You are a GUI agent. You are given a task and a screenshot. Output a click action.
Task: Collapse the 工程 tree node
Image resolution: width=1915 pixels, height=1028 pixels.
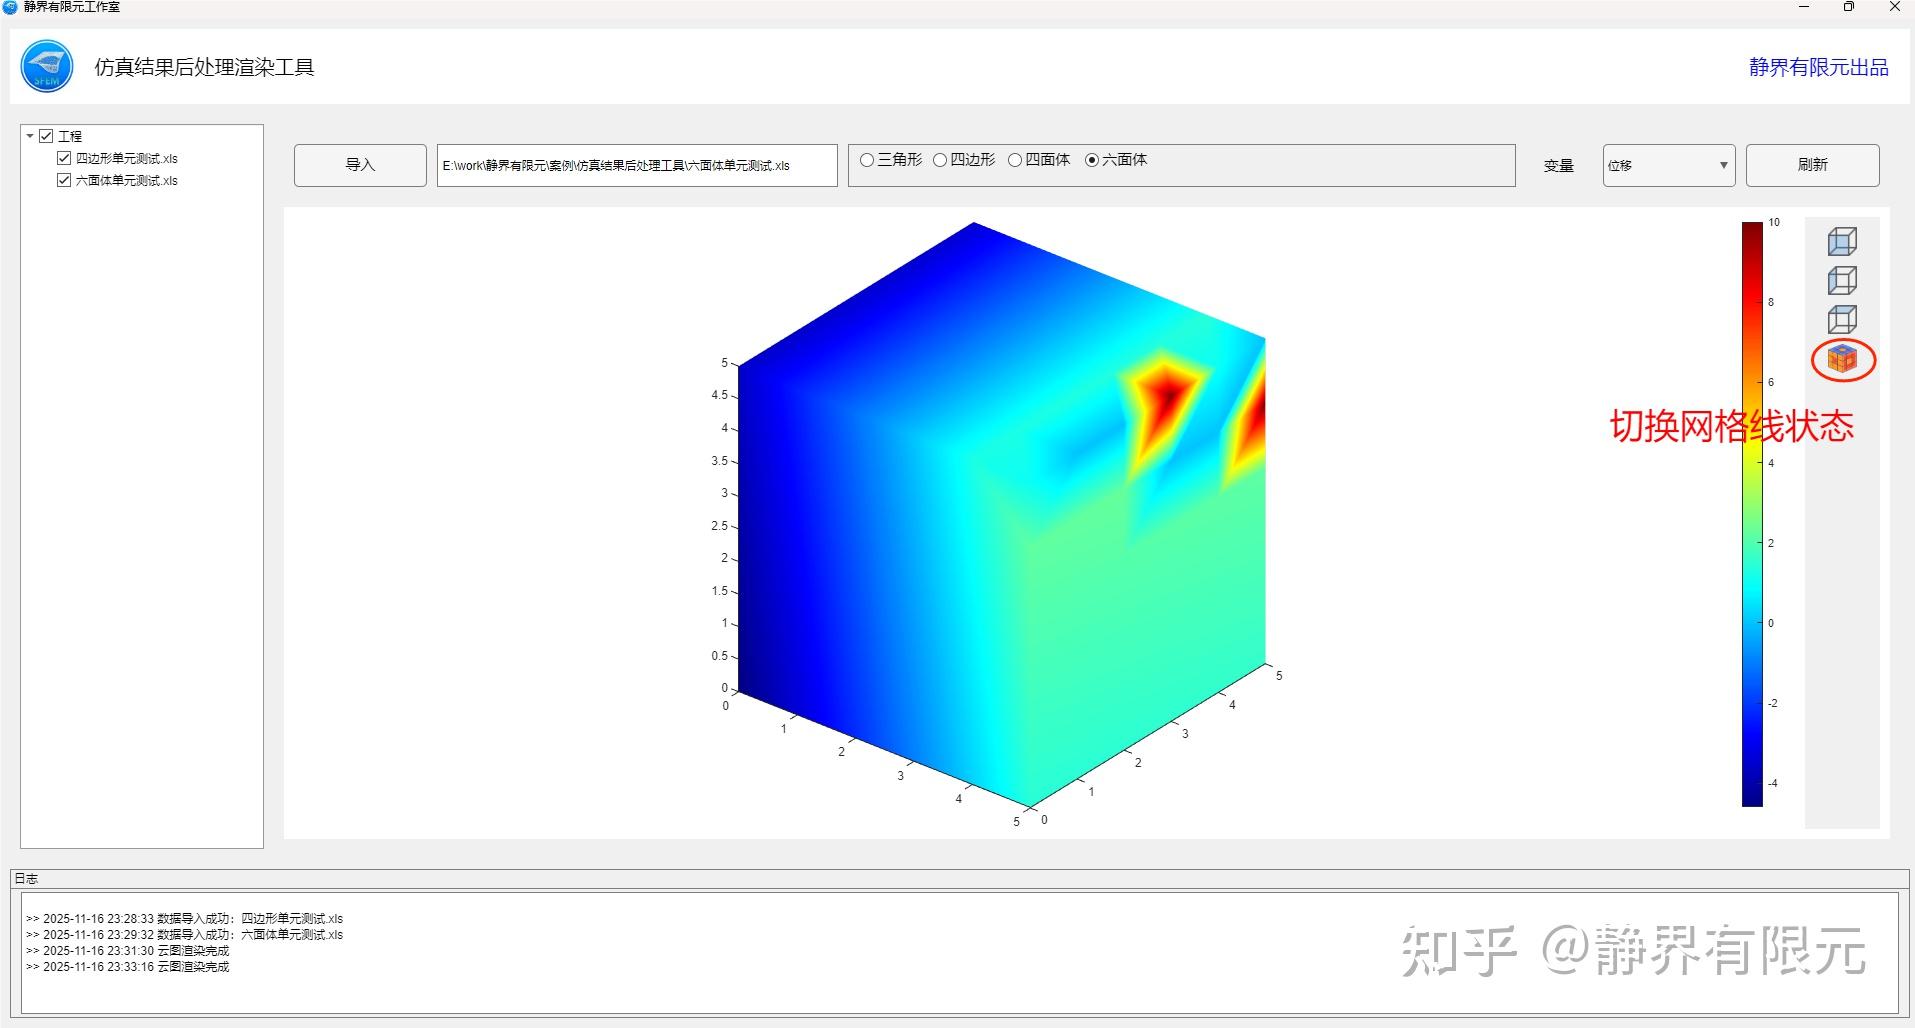[x=30, y=136]
